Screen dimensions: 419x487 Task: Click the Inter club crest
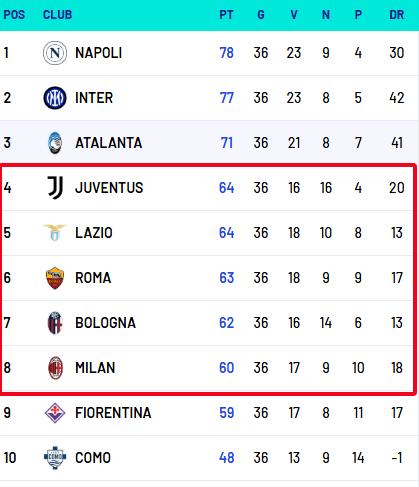pyautogui.click(x=55, y=98)
